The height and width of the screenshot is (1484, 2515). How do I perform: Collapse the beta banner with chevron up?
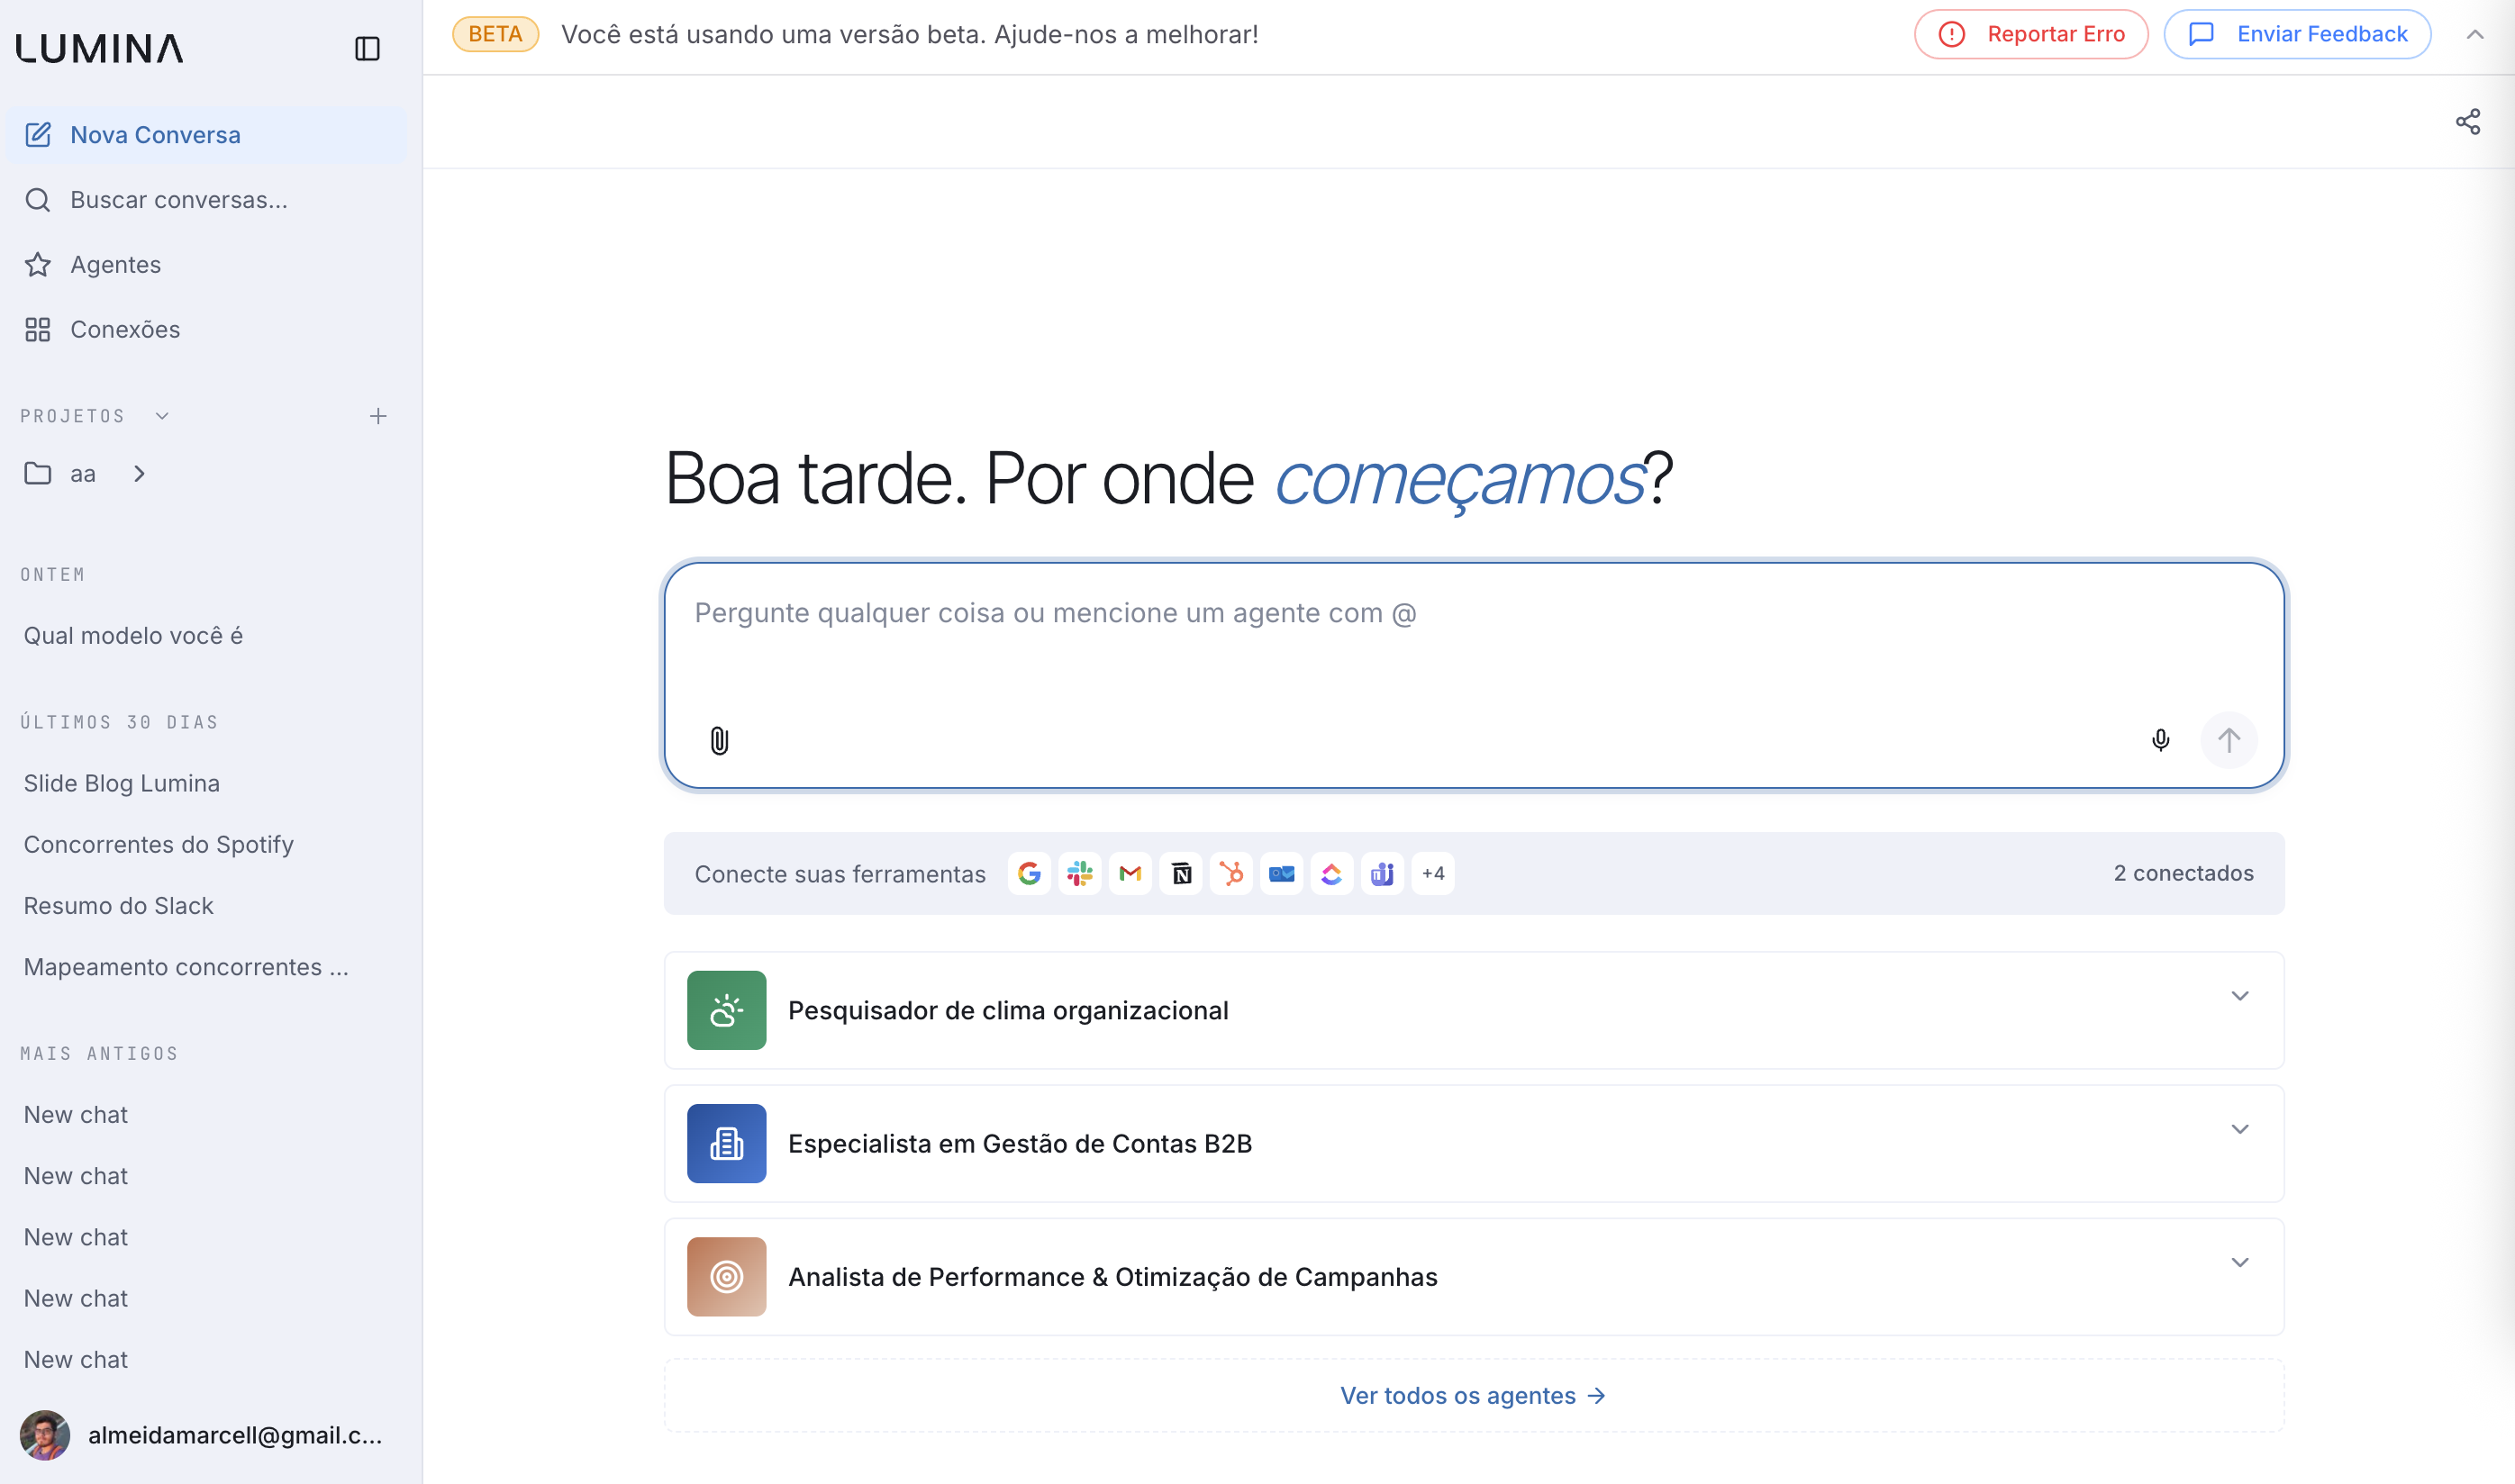tap(2474, 34)
